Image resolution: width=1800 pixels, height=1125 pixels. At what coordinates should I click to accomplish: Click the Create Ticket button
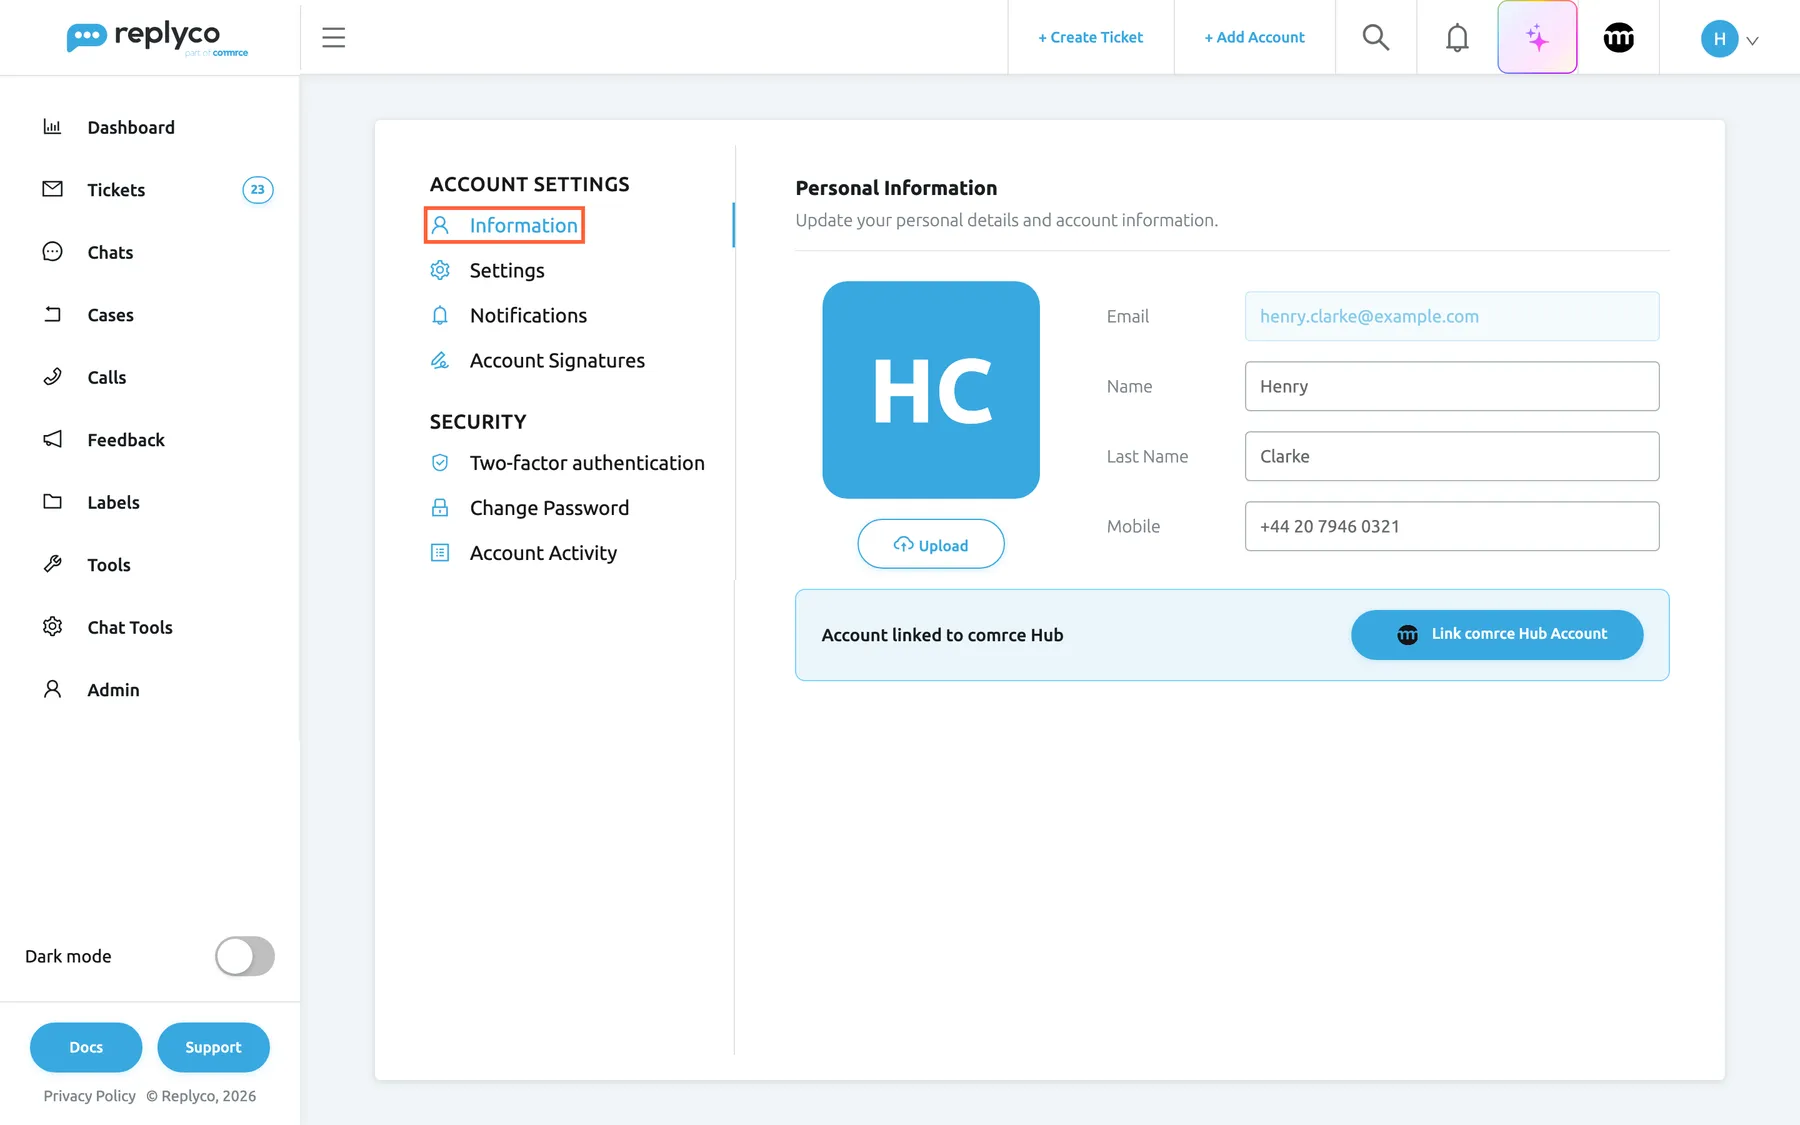pyautogui.click(x=1090, y=37)
